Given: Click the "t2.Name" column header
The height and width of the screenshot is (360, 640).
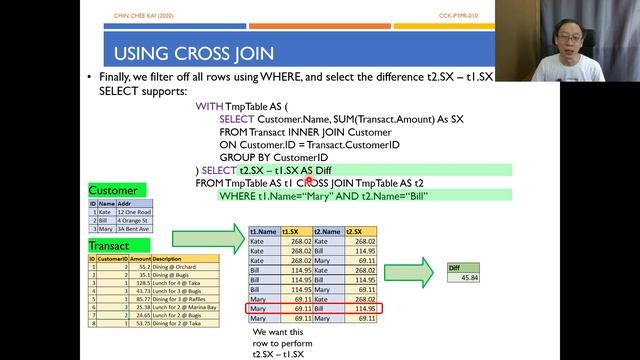Looking at the screenshot, I should [329, 231].
